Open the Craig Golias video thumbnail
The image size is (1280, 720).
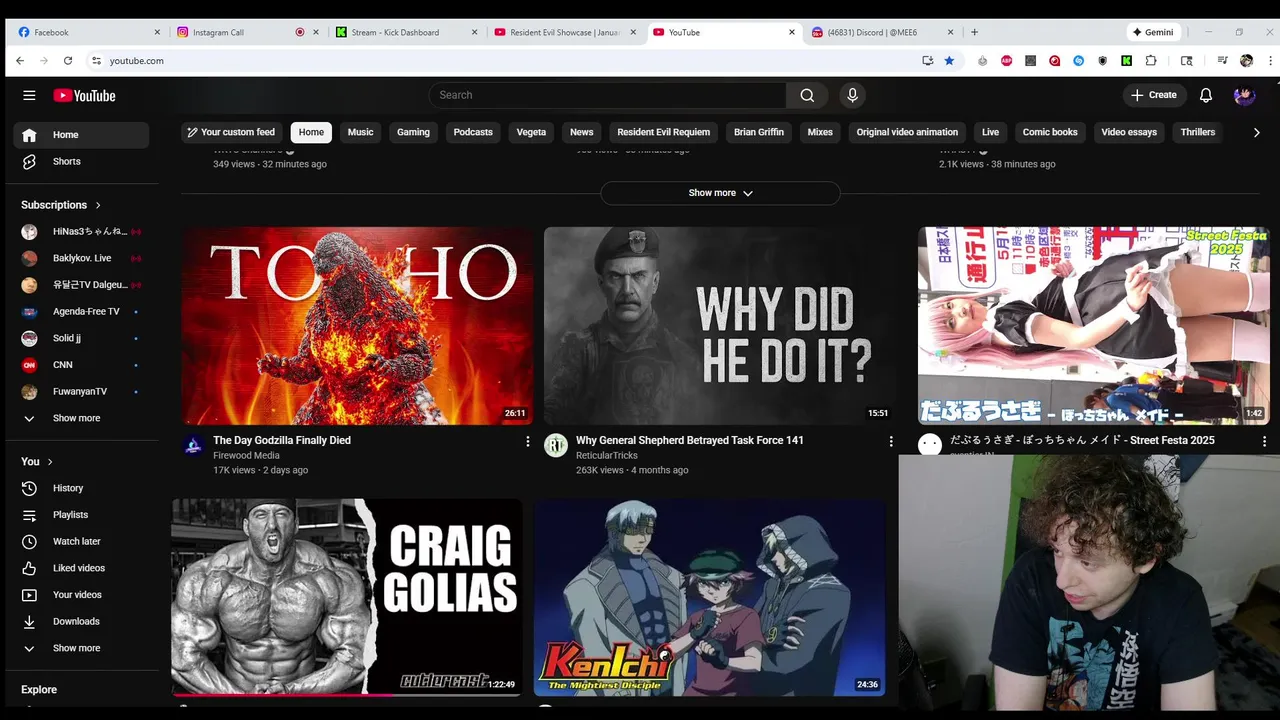(x=347, y=597)
